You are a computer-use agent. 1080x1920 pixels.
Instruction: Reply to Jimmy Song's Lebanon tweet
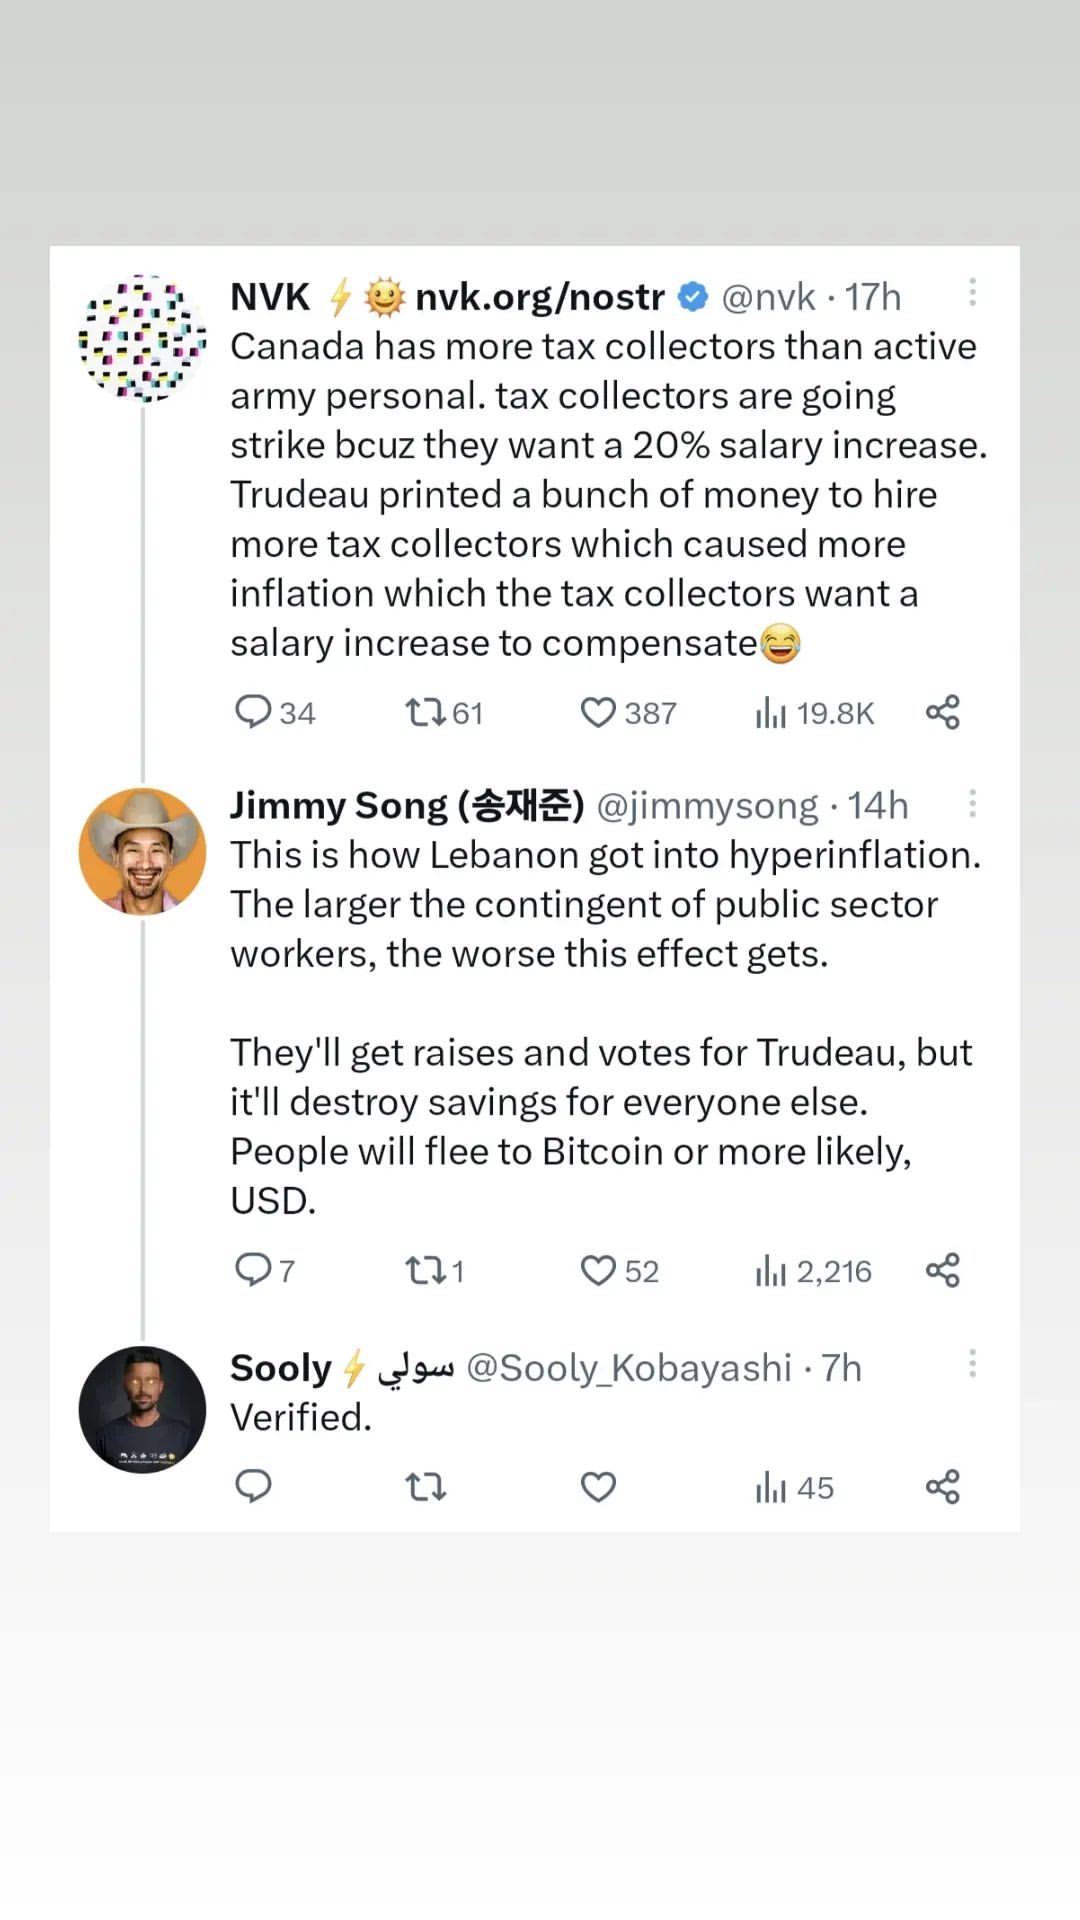pyautogui.click(x=253, y=1270)
